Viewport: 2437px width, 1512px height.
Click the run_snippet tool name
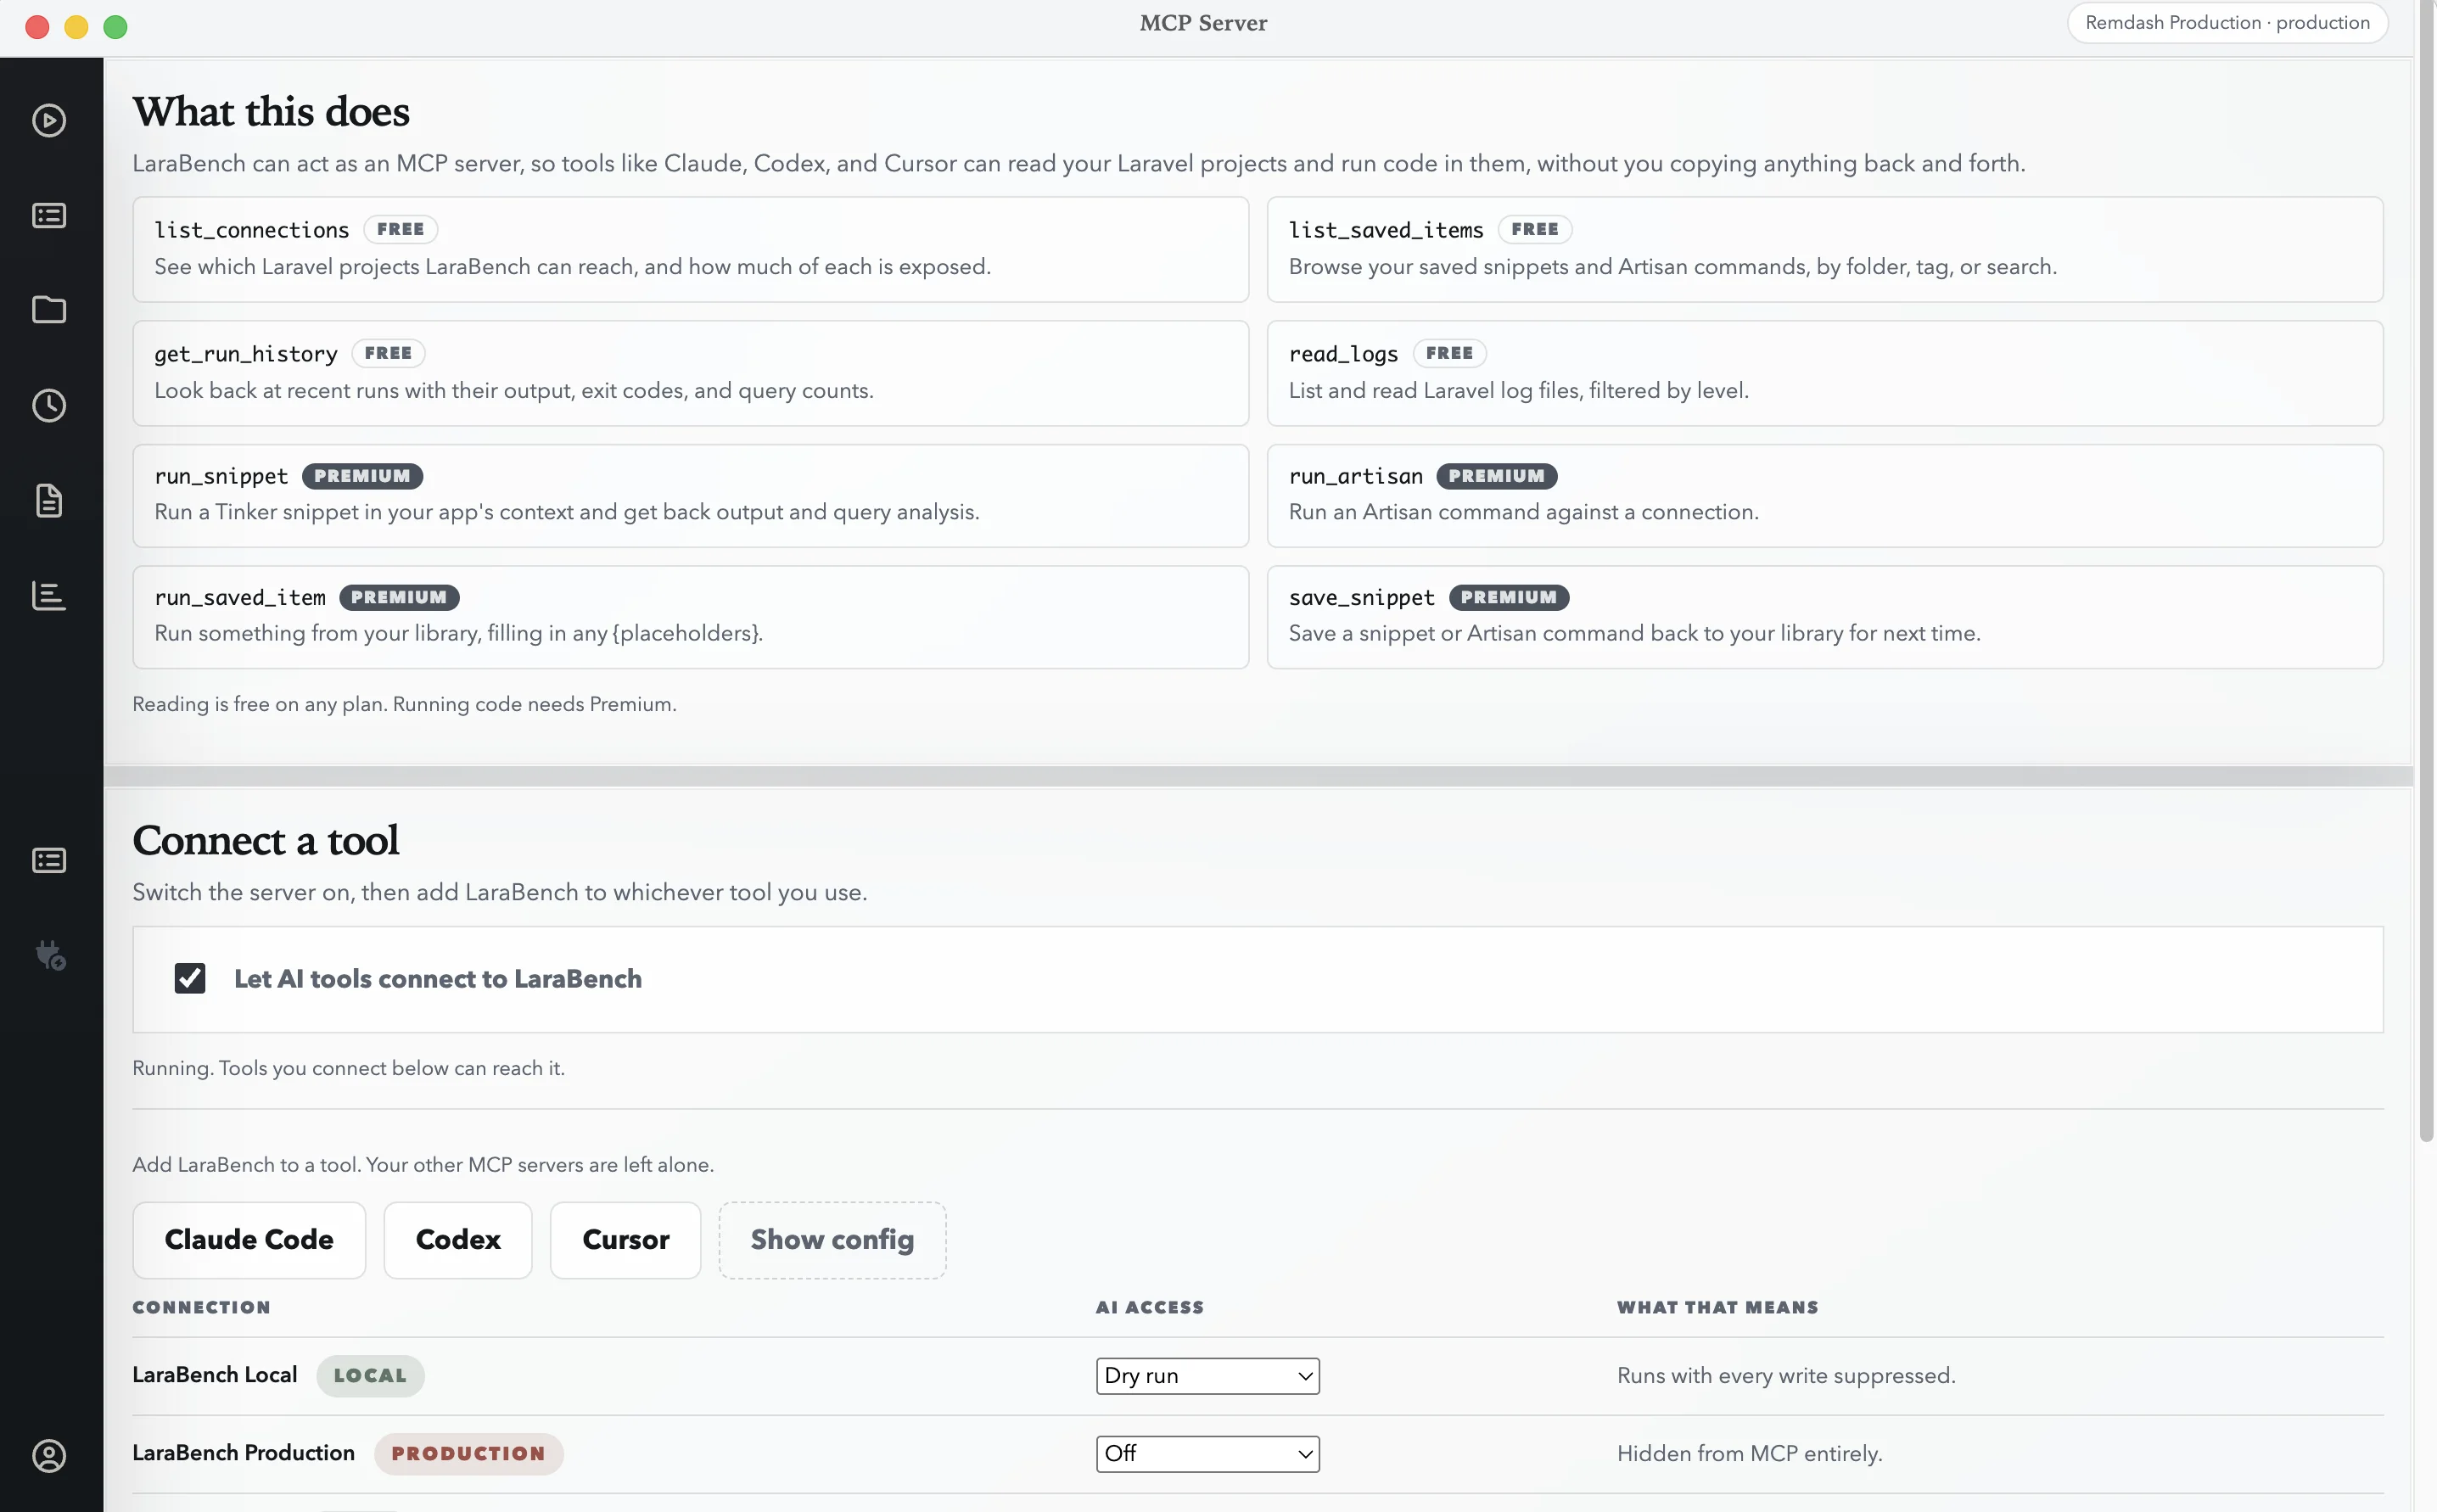[x=221, y=476]
